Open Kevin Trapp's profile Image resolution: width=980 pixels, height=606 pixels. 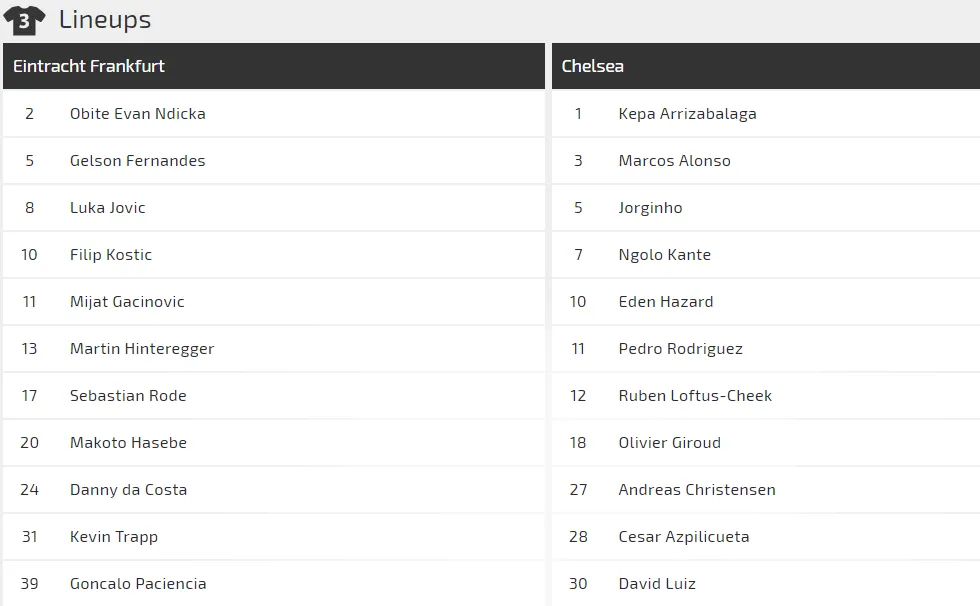(114, 537)
